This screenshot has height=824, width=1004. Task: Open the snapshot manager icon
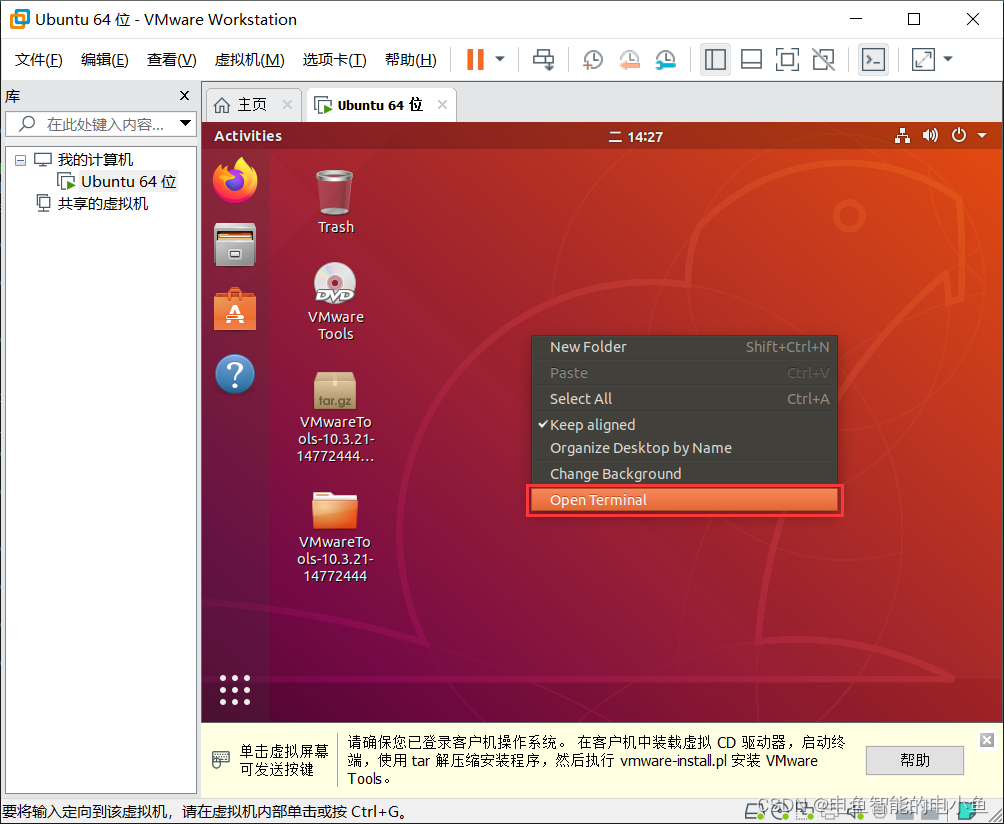click(x=666, y=60)
